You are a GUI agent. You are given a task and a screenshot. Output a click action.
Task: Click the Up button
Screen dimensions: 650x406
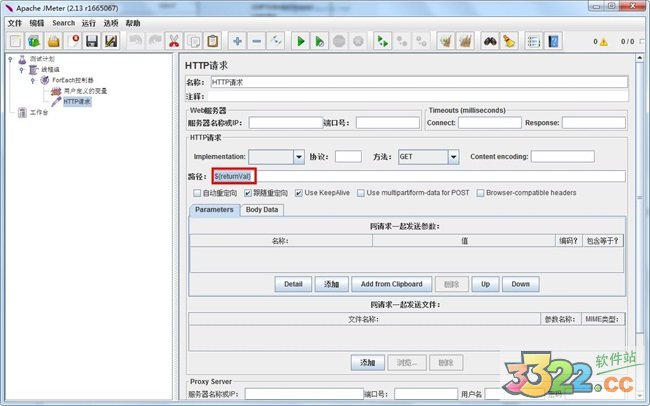tap(485, 284)
